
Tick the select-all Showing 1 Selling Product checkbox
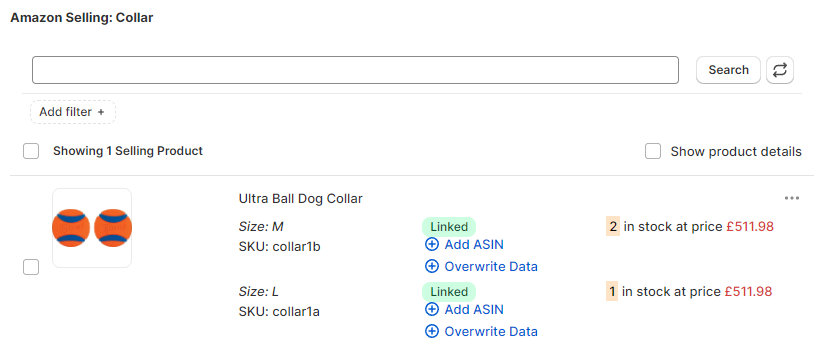[x=31, y=151]
